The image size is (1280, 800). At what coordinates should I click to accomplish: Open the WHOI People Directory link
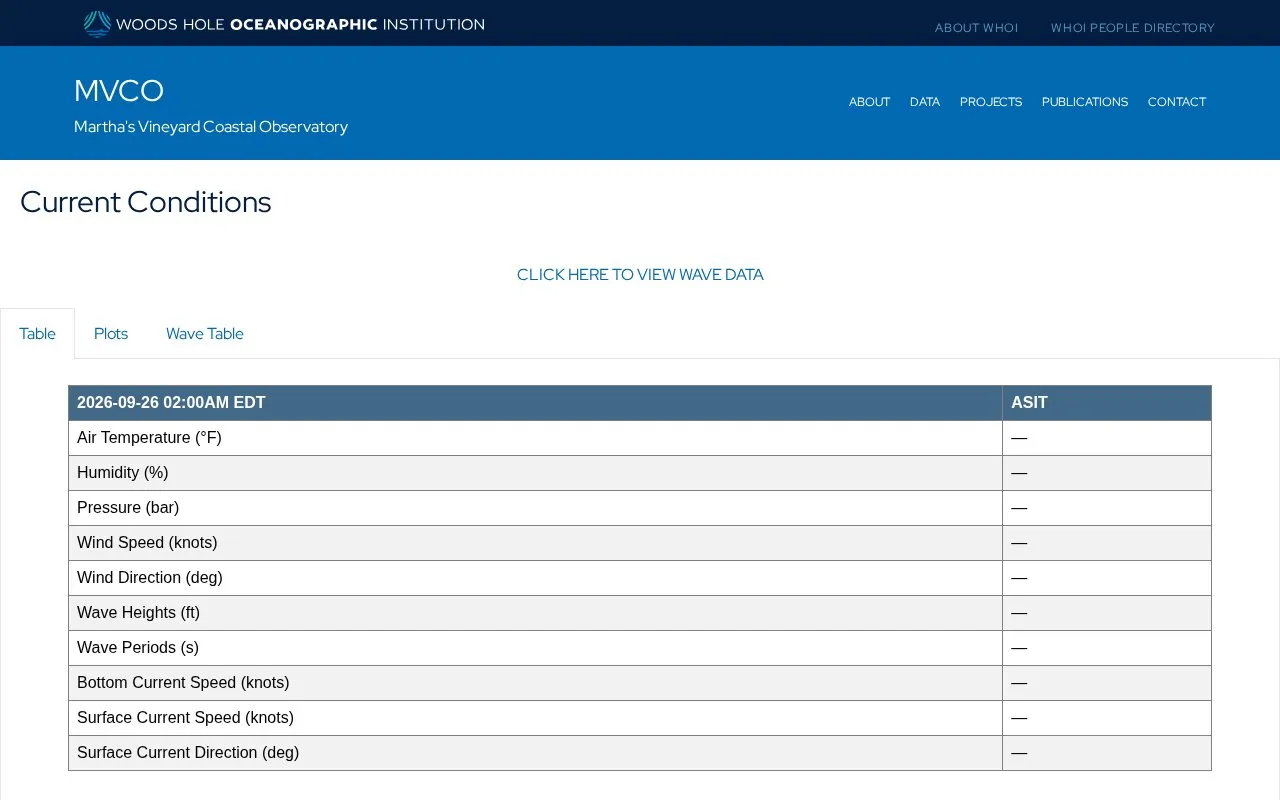click(1132, 28)
